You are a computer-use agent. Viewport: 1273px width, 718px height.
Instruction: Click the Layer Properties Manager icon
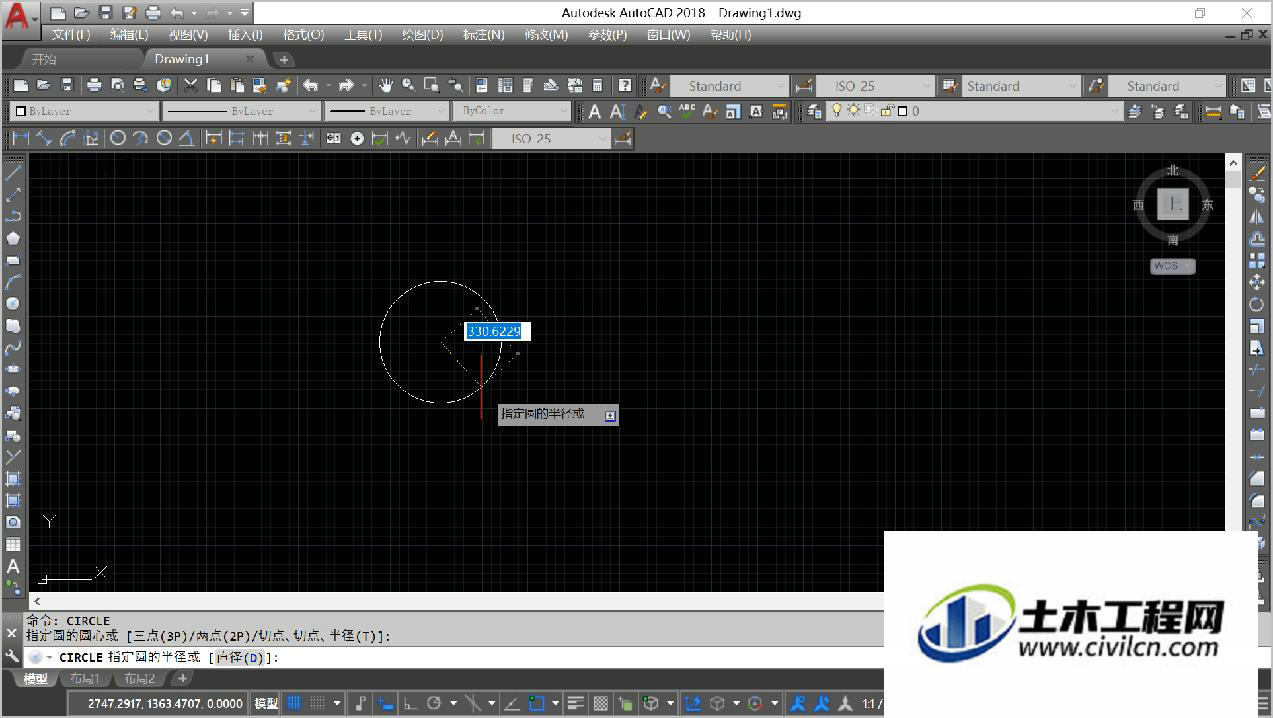click(x=815, y=111)
